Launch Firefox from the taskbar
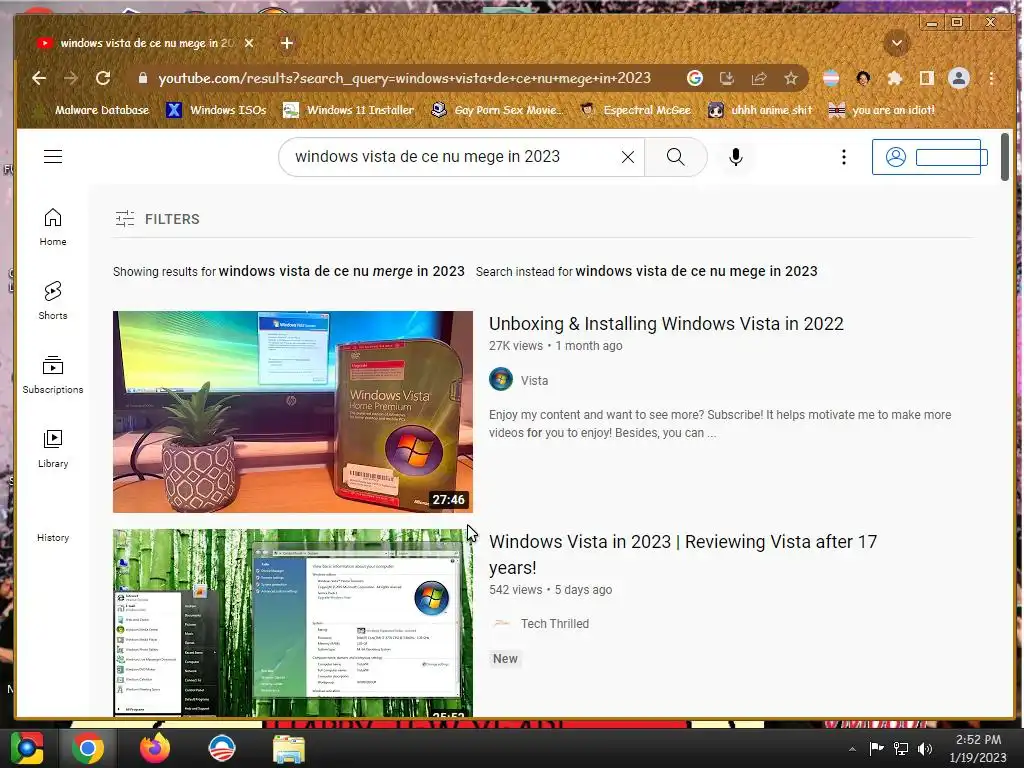This screenshot has width=1024, height=768. pos(155,748)
